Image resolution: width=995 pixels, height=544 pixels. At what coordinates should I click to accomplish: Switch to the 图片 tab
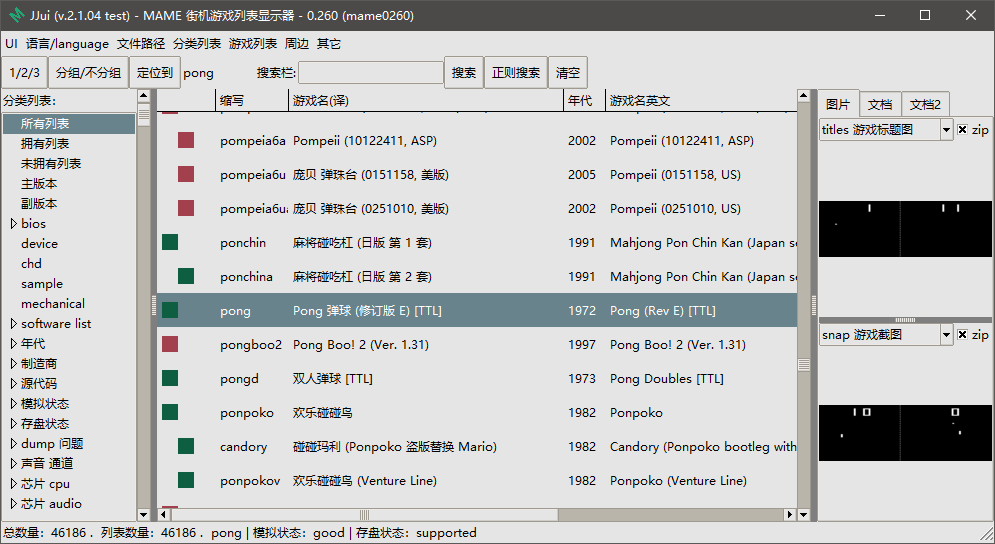pos(838,103)
